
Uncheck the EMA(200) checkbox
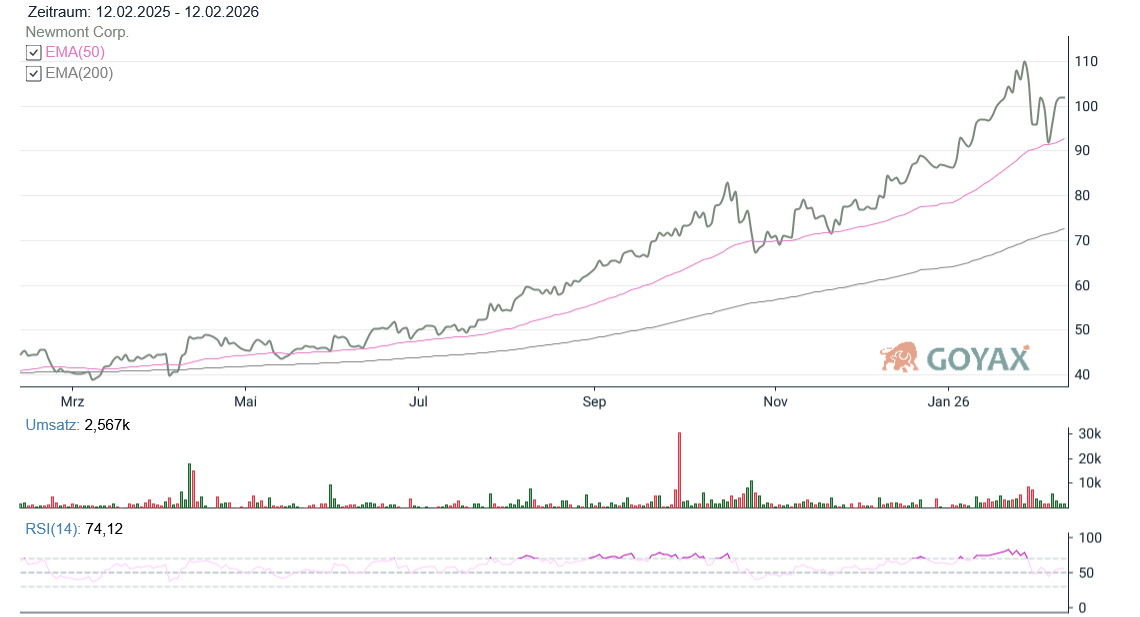34,73
